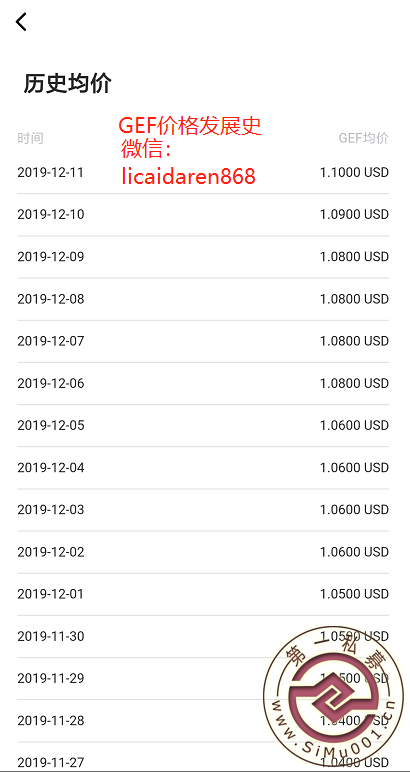Tap the 2019-12-01 row
The image size is (410, 772).
203,594
